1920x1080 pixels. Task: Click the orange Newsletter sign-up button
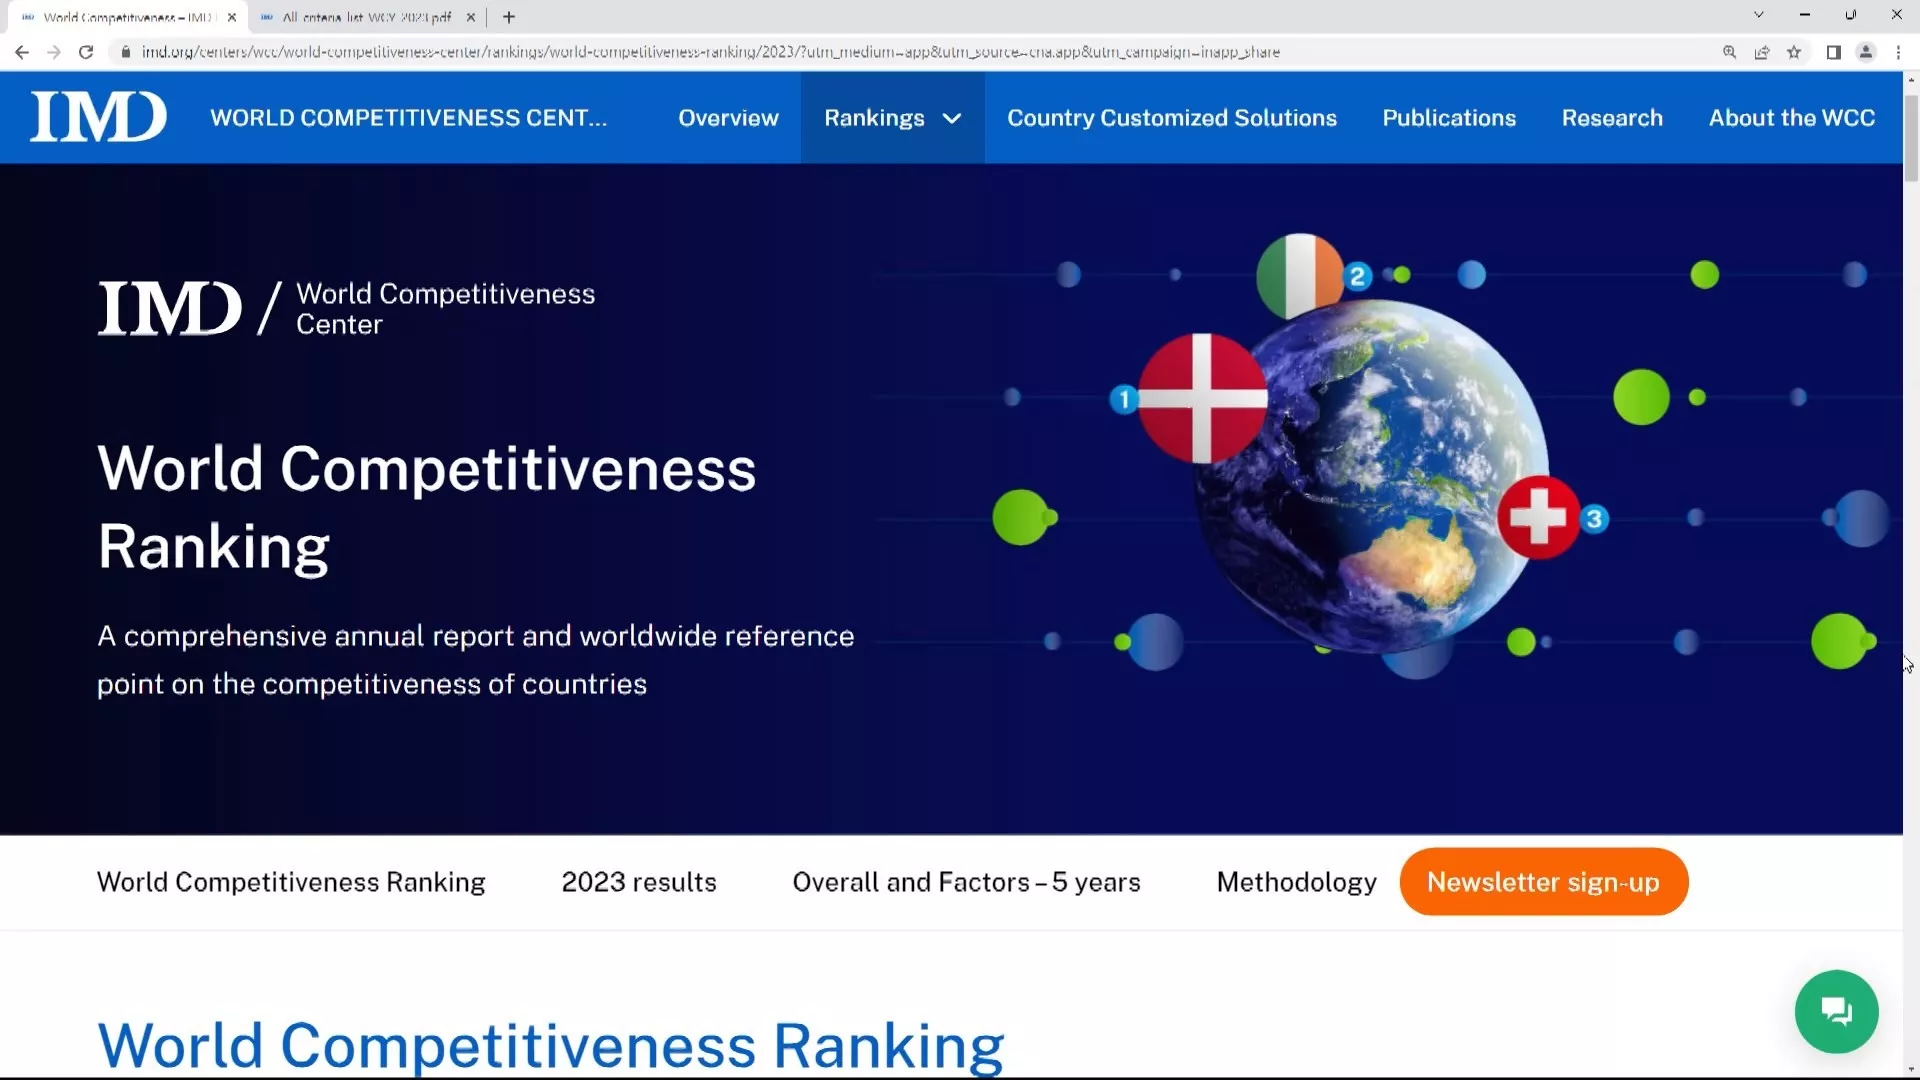click(x=1543, y=882)
